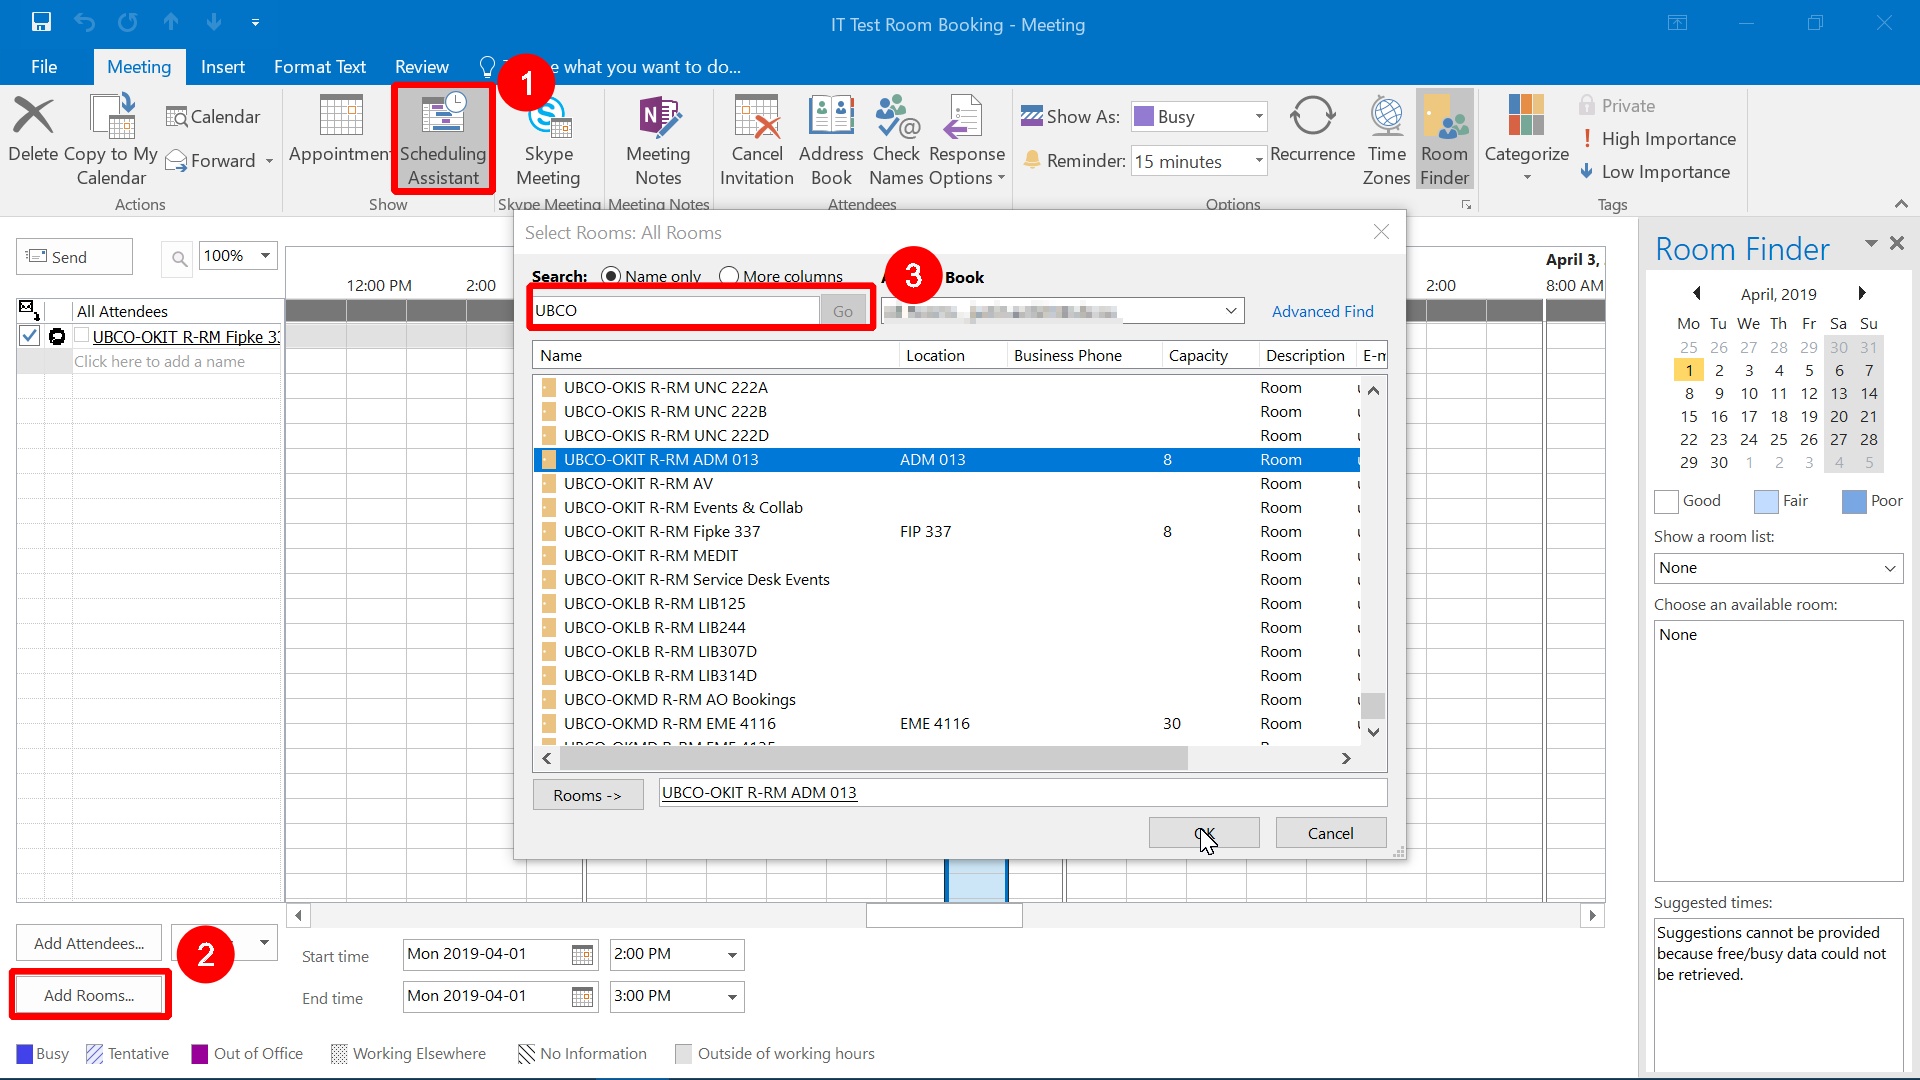The height and width of the screenshot is (1080, 1920).
Task: Click the Meeting ribbon tab
Action: coord(138,66)
